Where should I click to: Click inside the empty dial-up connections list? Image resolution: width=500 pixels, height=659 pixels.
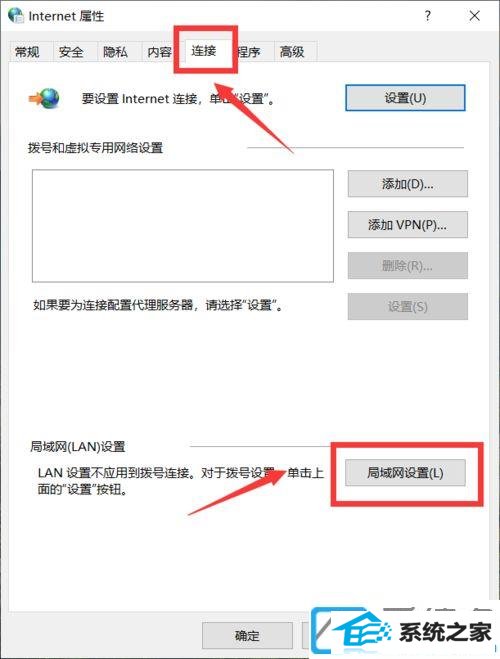(183, 226)
